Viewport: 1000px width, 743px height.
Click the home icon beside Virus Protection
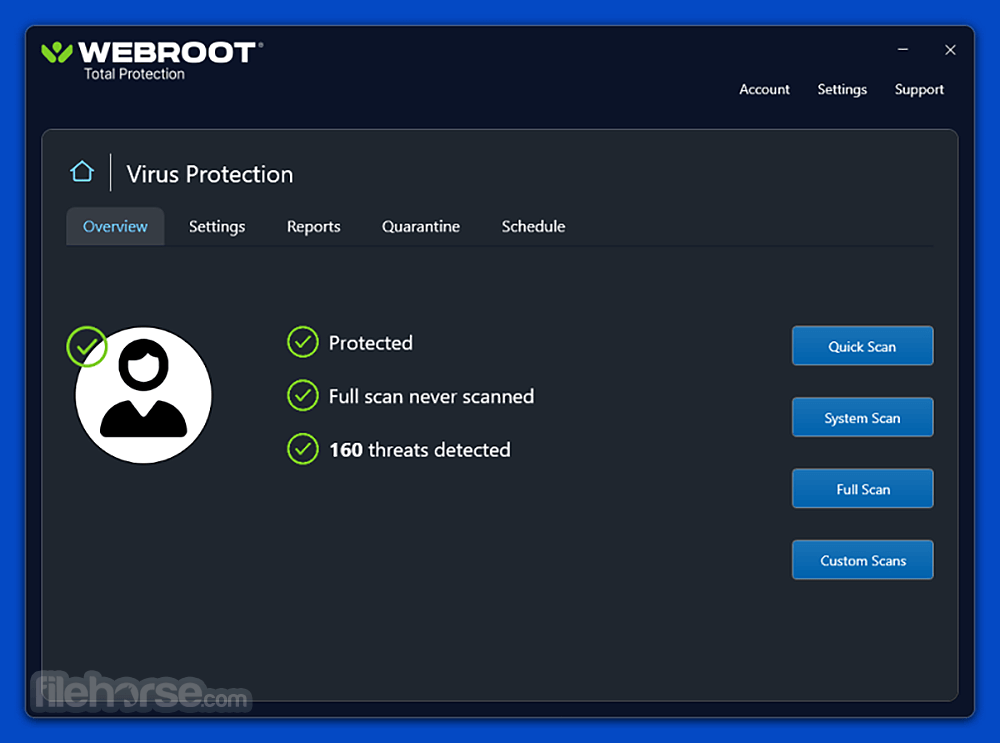click(x=82, y=172)
